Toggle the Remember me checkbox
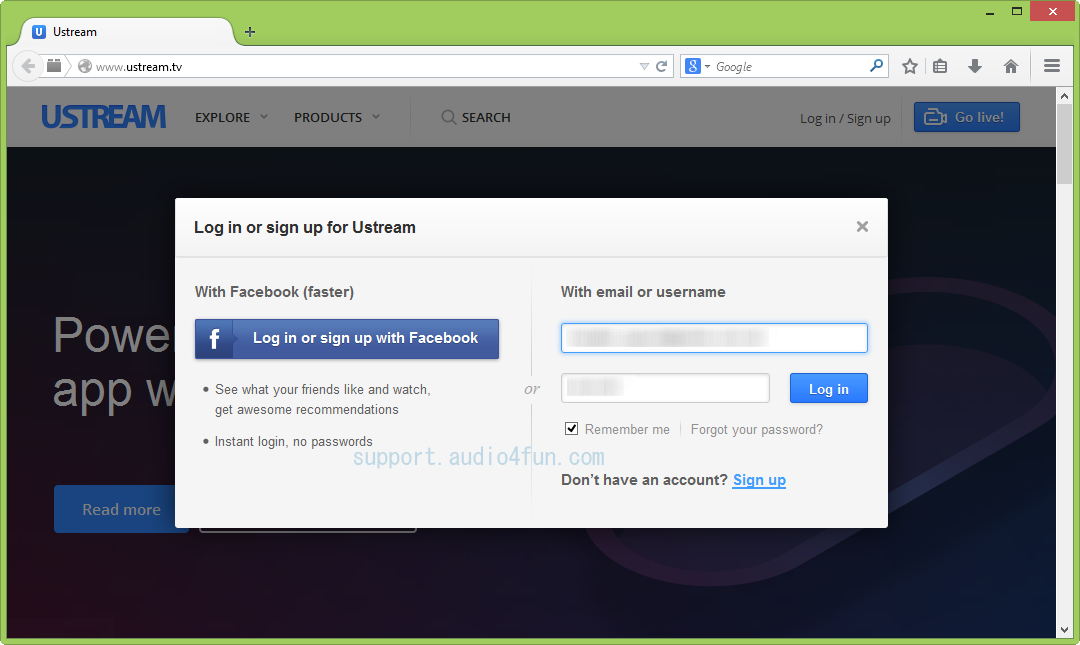 pos(572,429)
